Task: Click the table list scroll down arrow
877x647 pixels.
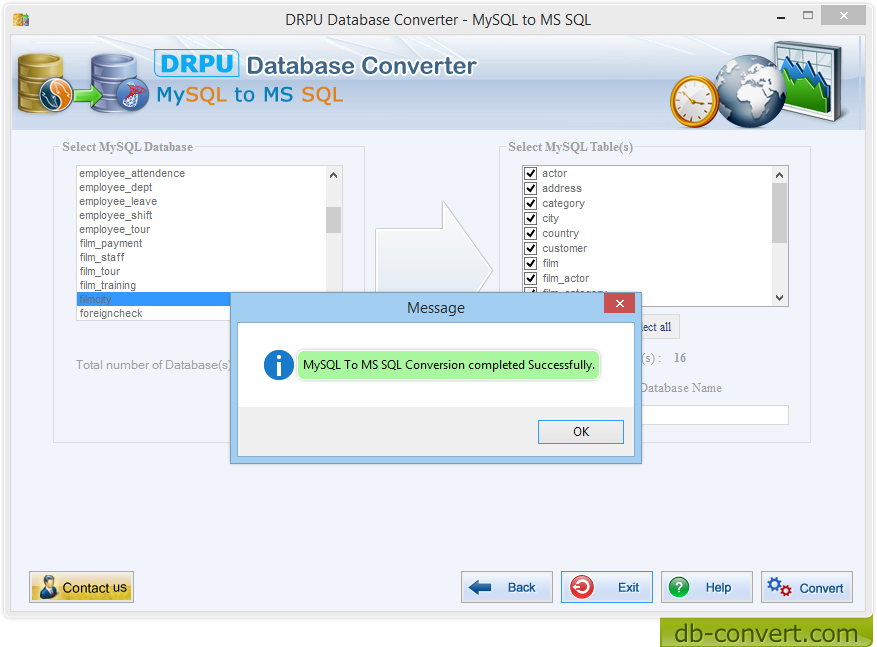Action: (x=780, y=298)
